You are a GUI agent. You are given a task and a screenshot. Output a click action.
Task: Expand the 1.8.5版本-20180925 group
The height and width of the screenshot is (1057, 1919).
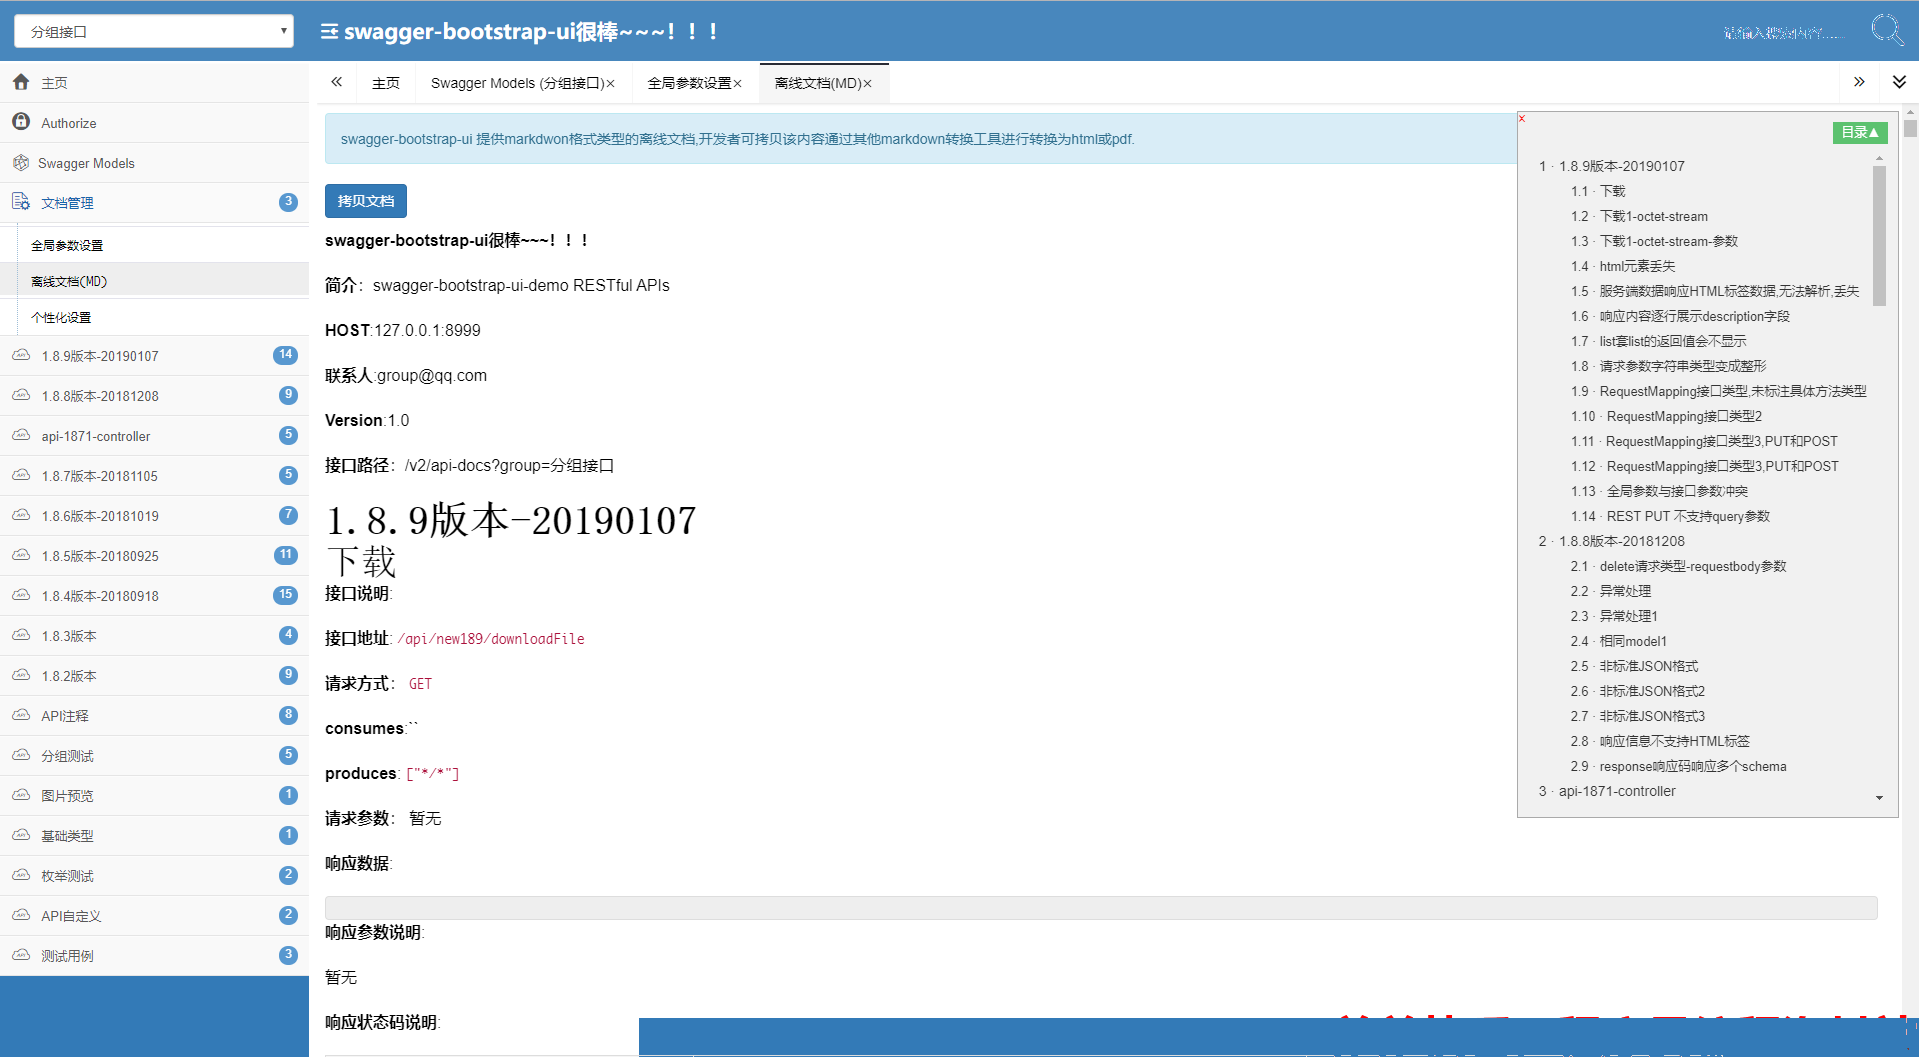tap(154, 556)
